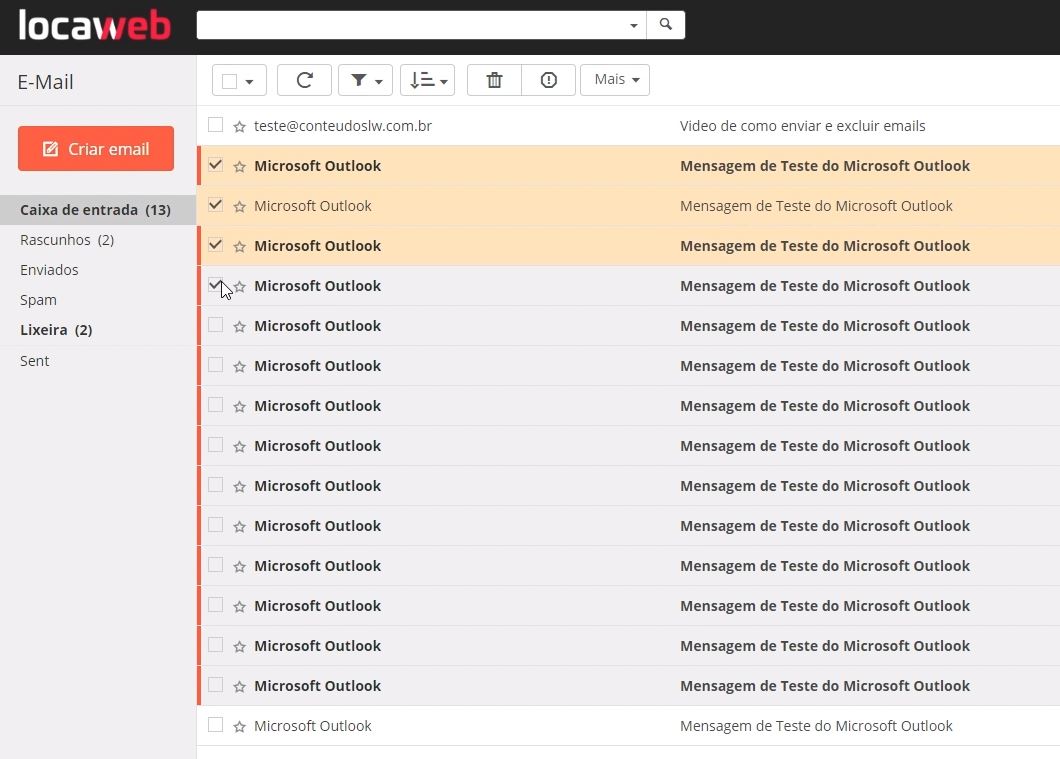This screenshot has height=759, width=1060.
Task: Go to the Rascunhos folder
Action: 67,240
